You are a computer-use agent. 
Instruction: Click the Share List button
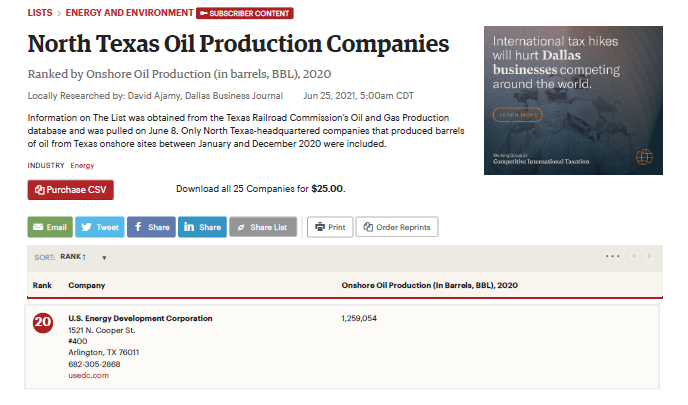(263, 227)
